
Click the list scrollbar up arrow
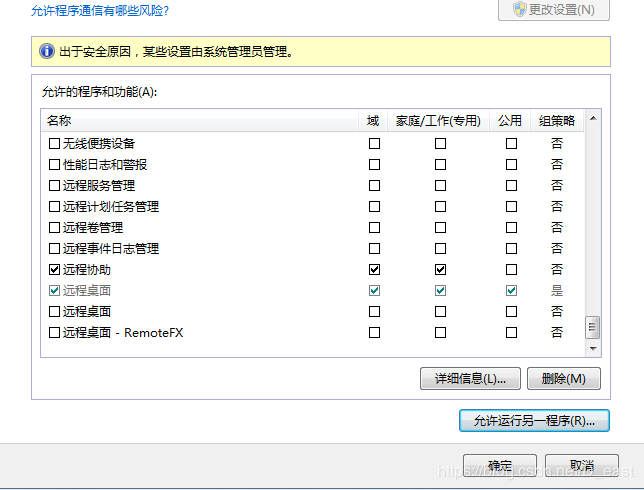[x=593, y=119]
